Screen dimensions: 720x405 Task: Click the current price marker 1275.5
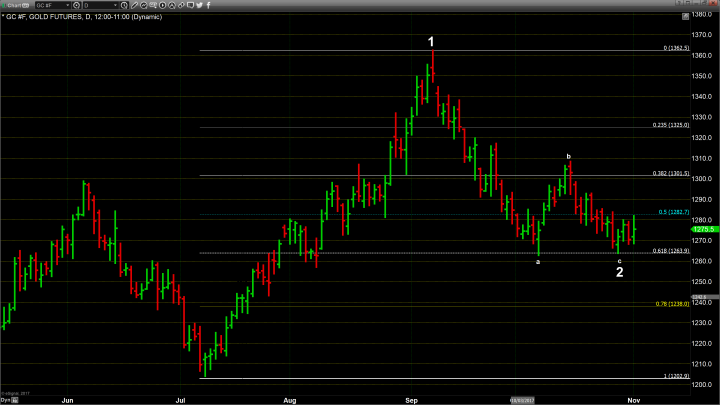pyautogui.click(x=704, y=229)
